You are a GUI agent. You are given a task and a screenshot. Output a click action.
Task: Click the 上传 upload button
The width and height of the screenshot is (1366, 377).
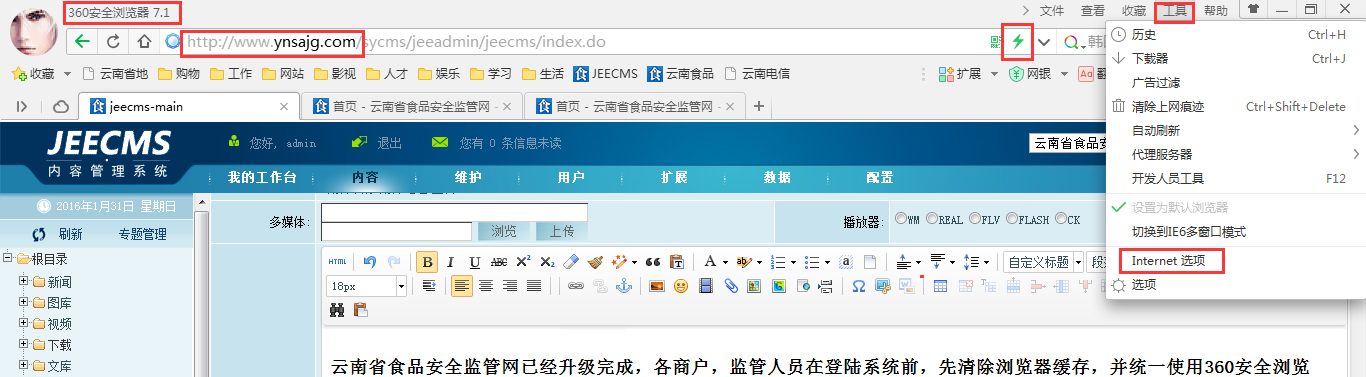(562, 231)
